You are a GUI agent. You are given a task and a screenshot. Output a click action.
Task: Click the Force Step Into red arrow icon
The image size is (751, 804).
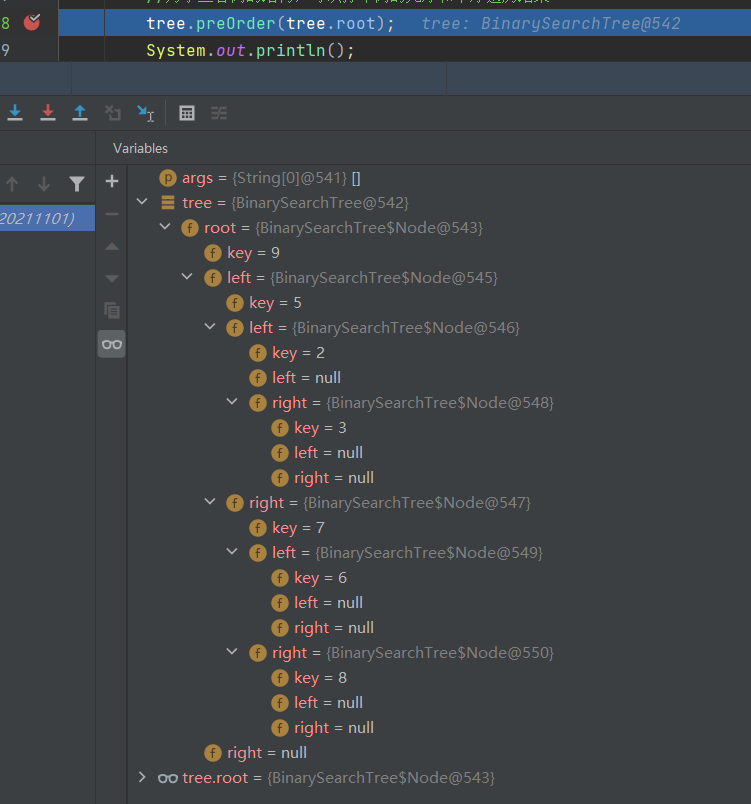click(x=48, y=112)
